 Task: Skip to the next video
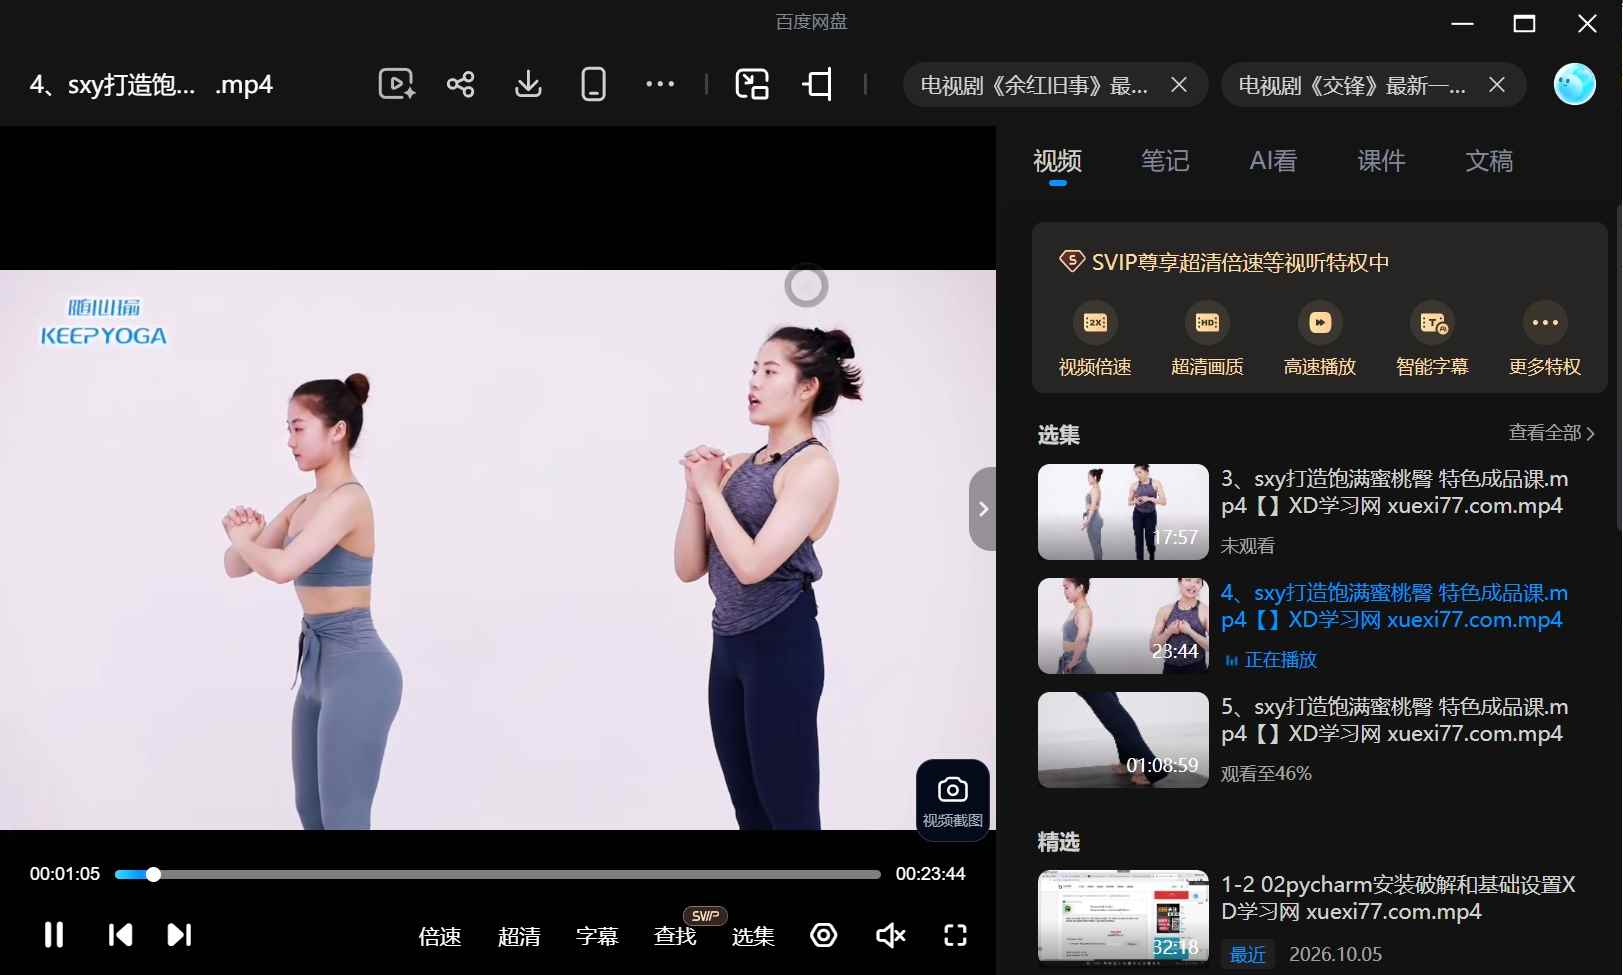point(179,935)
